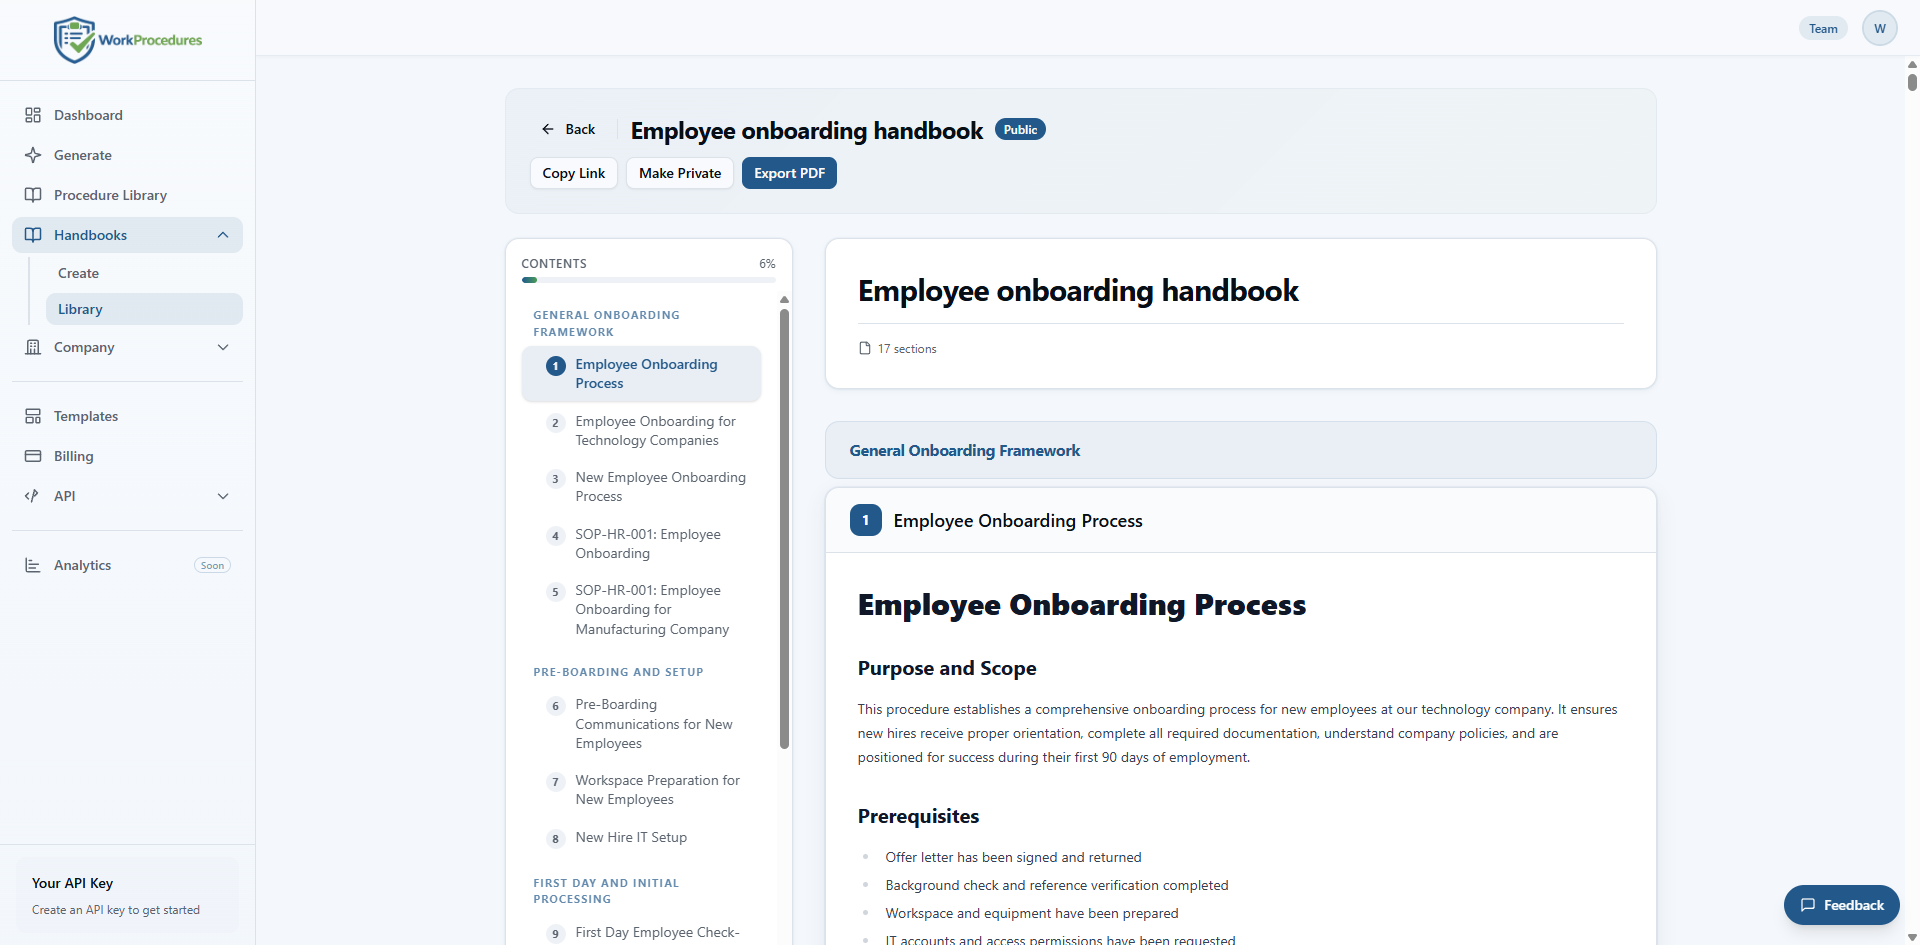This screenshot has width=1920, height=945.
Task: Click the 6% contents progress bar
Action: [649, 280]
